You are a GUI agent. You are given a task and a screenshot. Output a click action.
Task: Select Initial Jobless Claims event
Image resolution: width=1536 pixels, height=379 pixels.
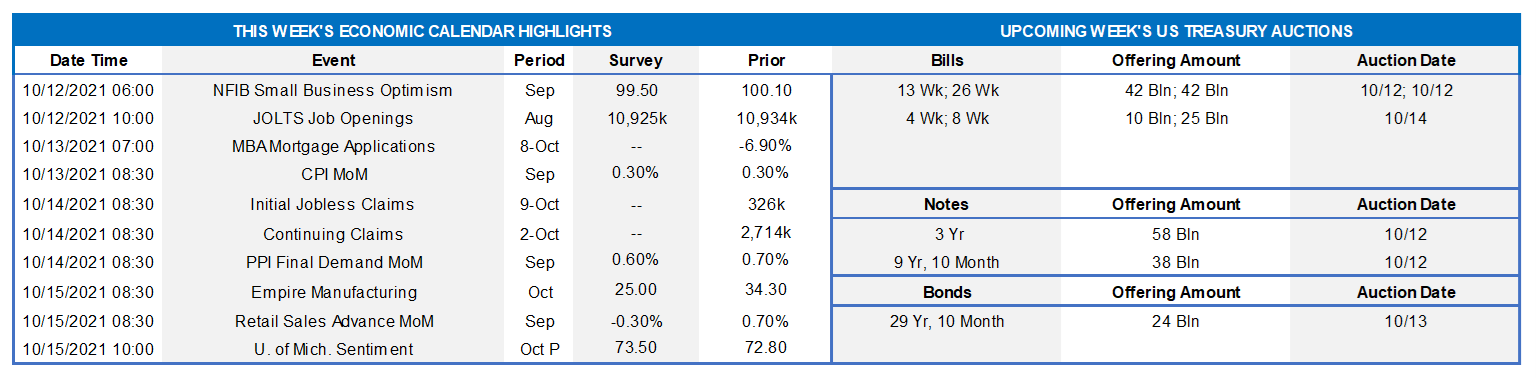pyautogui.click(x=333, y=204)
